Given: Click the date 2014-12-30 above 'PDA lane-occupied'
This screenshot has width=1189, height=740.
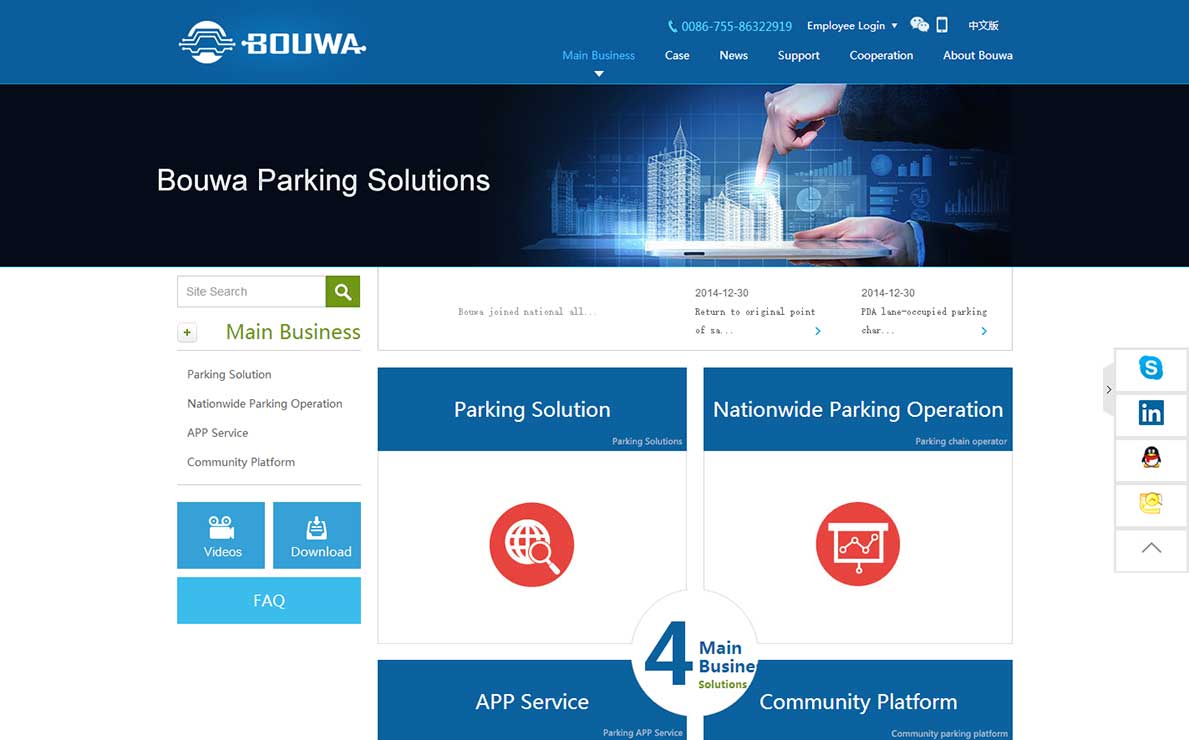Looking at the screenshot, I should (887, 293).
